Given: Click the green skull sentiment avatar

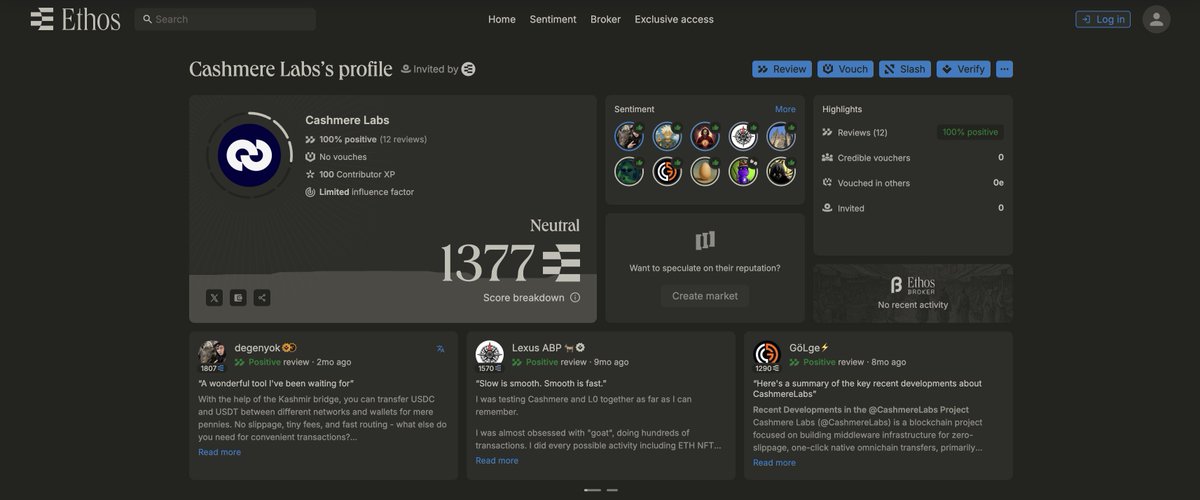Looking at the screenshot, I should click(x=629, y=171).
